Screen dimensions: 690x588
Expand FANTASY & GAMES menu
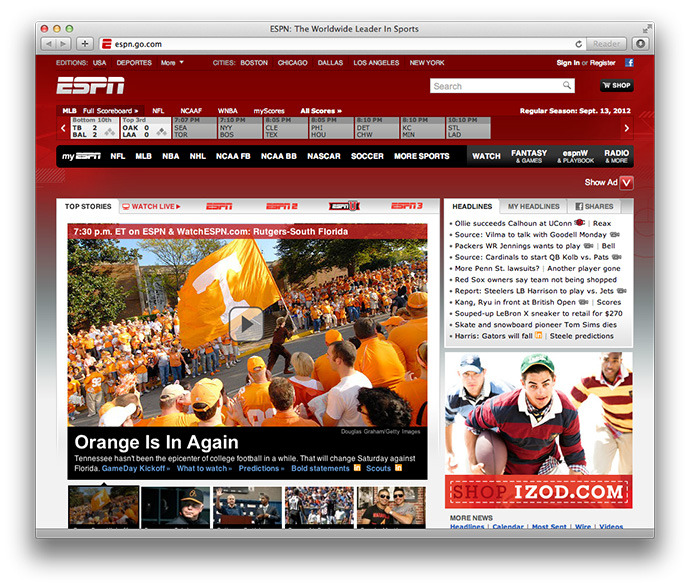(x=529, y=156)
